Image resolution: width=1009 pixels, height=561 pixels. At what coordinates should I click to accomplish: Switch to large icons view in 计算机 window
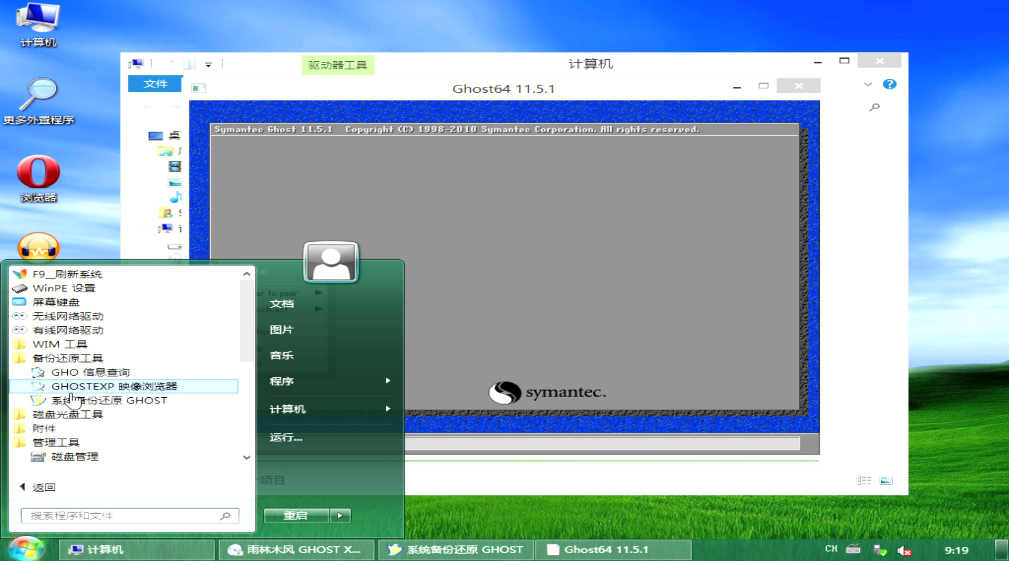(x=886, y=481)
